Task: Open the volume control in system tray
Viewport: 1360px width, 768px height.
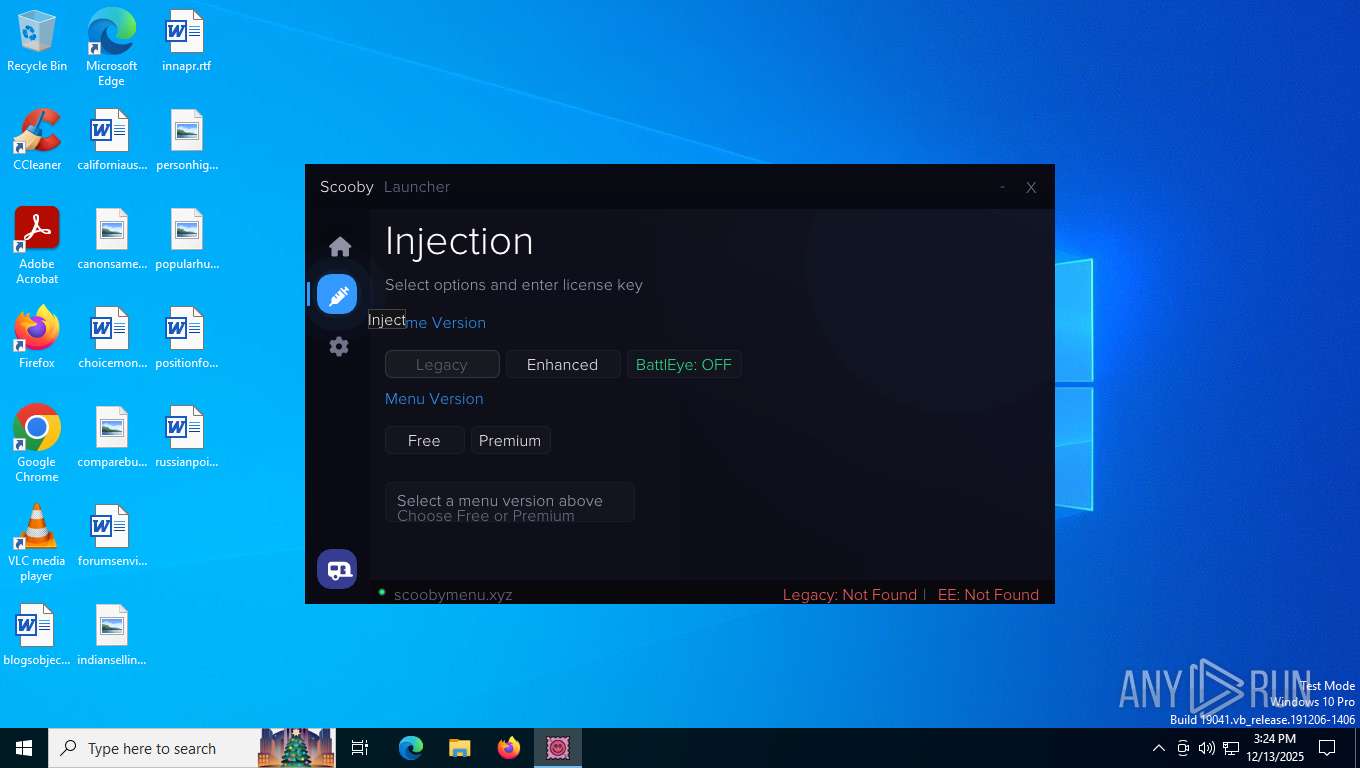Action: (x=1207, y=748)
